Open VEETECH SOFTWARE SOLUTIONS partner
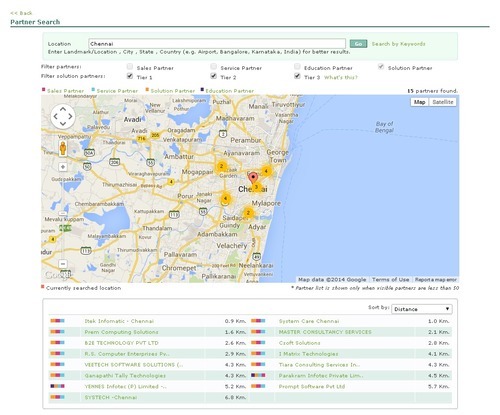The image size is (500, 415). [x=134, y=365]
